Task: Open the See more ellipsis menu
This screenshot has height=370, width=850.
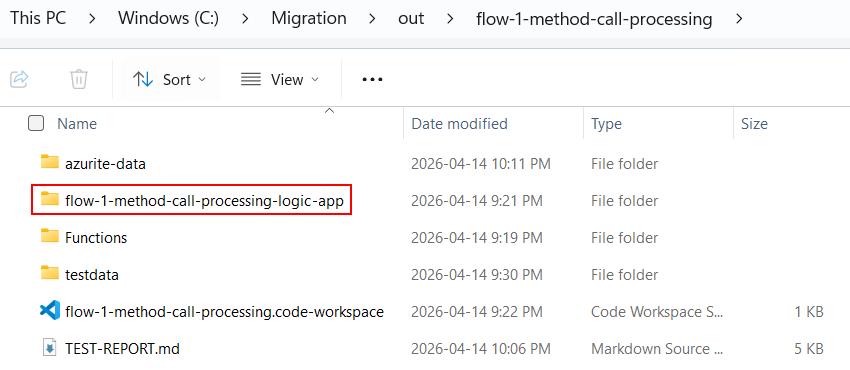Action: (372, 80)
